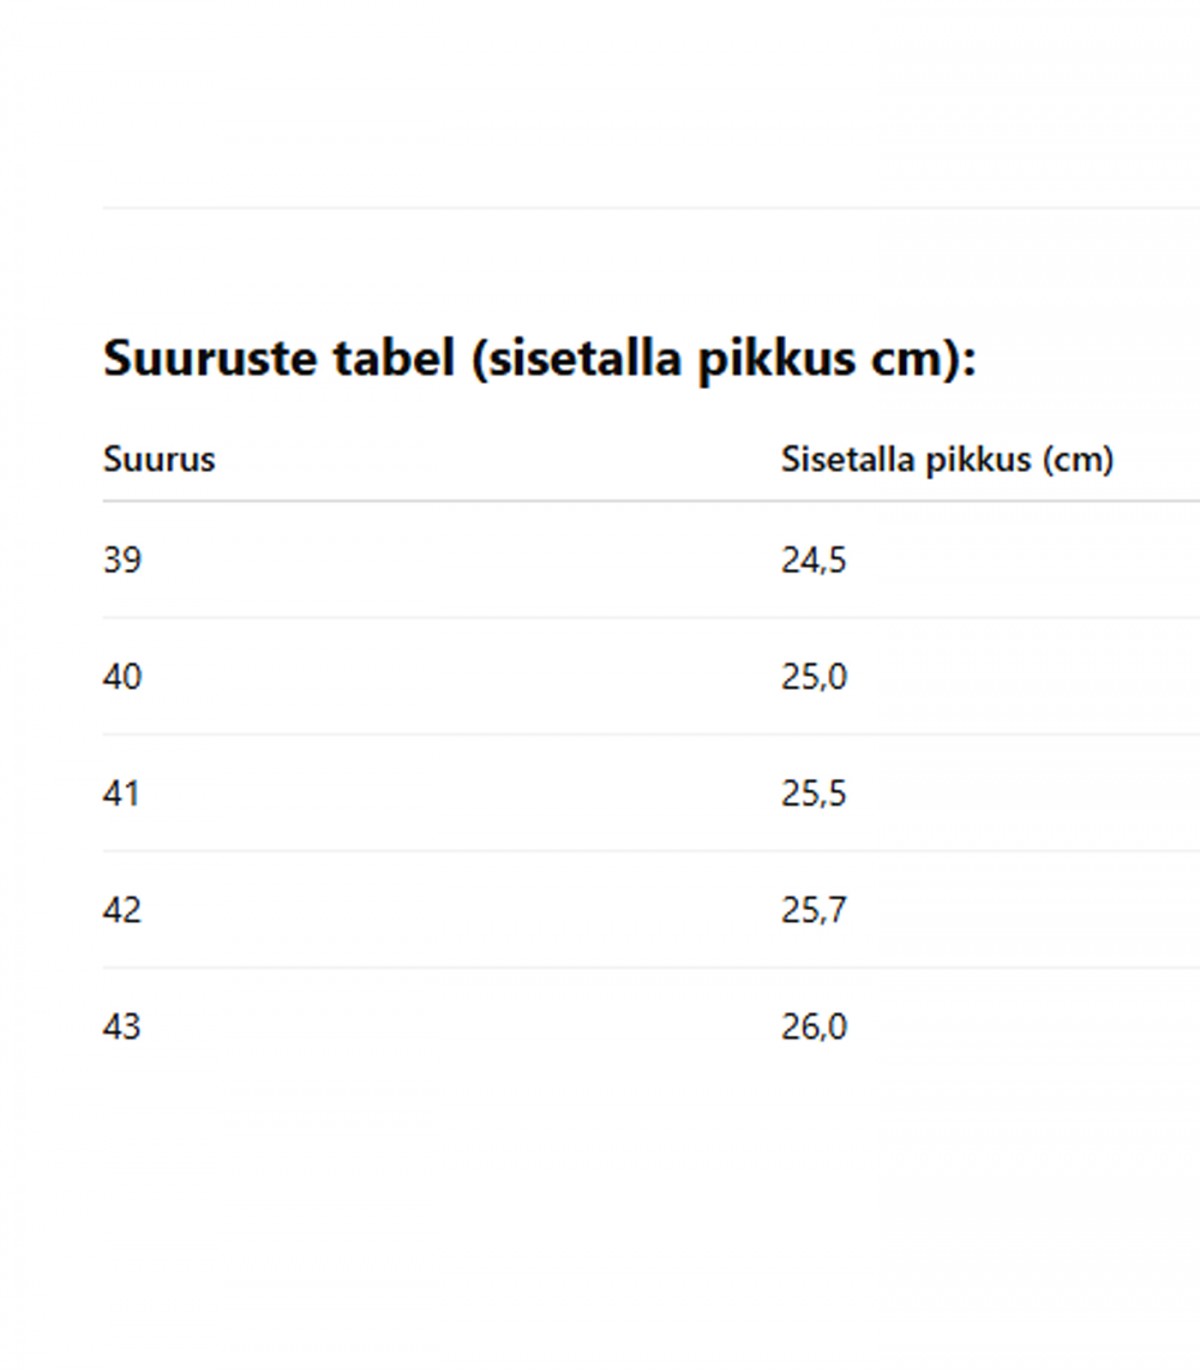Image resolution: width=1200 pixels, height=1372 pixels.
Task: Select the 25,0 insole length value
Action: [x=814, y=677]
